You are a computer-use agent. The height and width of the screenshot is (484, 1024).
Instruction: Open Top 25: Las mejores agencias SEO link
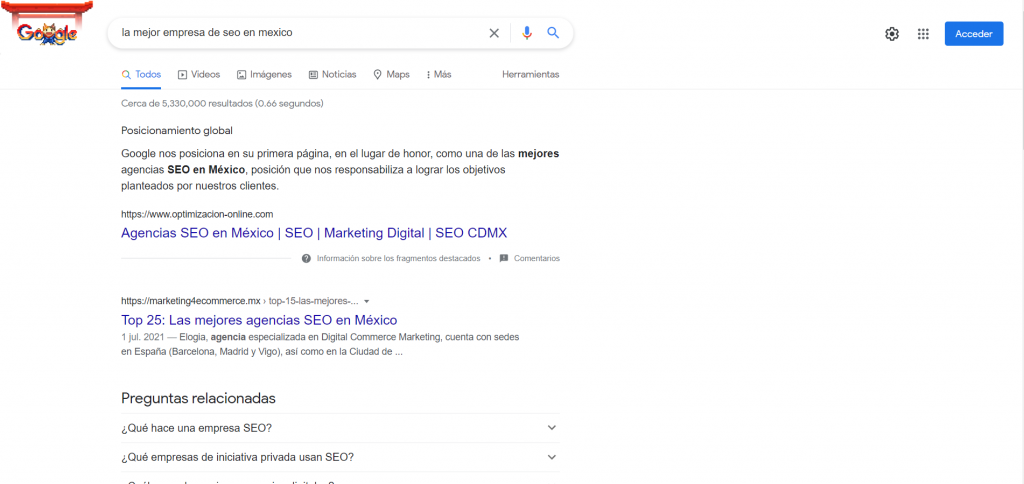259,320
